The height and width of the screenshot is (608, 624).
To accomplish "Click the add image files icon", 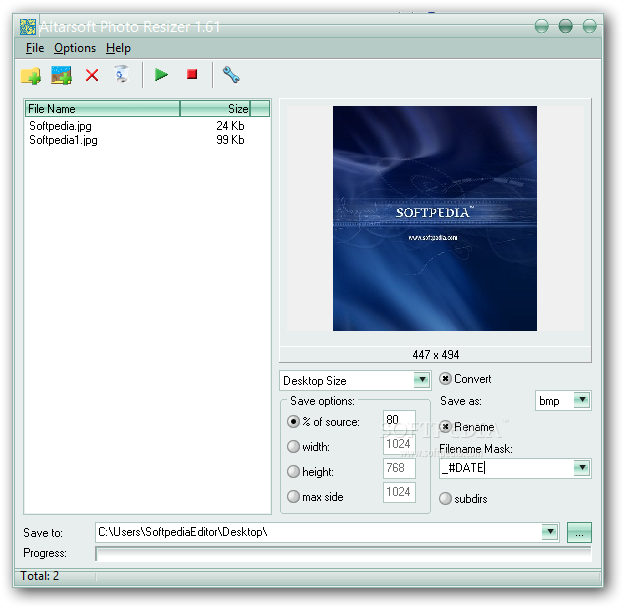I will 61,75.
